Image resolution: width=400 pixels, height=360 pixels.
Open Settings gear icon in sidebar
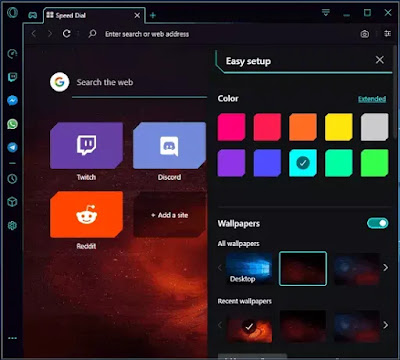(x=12, y=225)
